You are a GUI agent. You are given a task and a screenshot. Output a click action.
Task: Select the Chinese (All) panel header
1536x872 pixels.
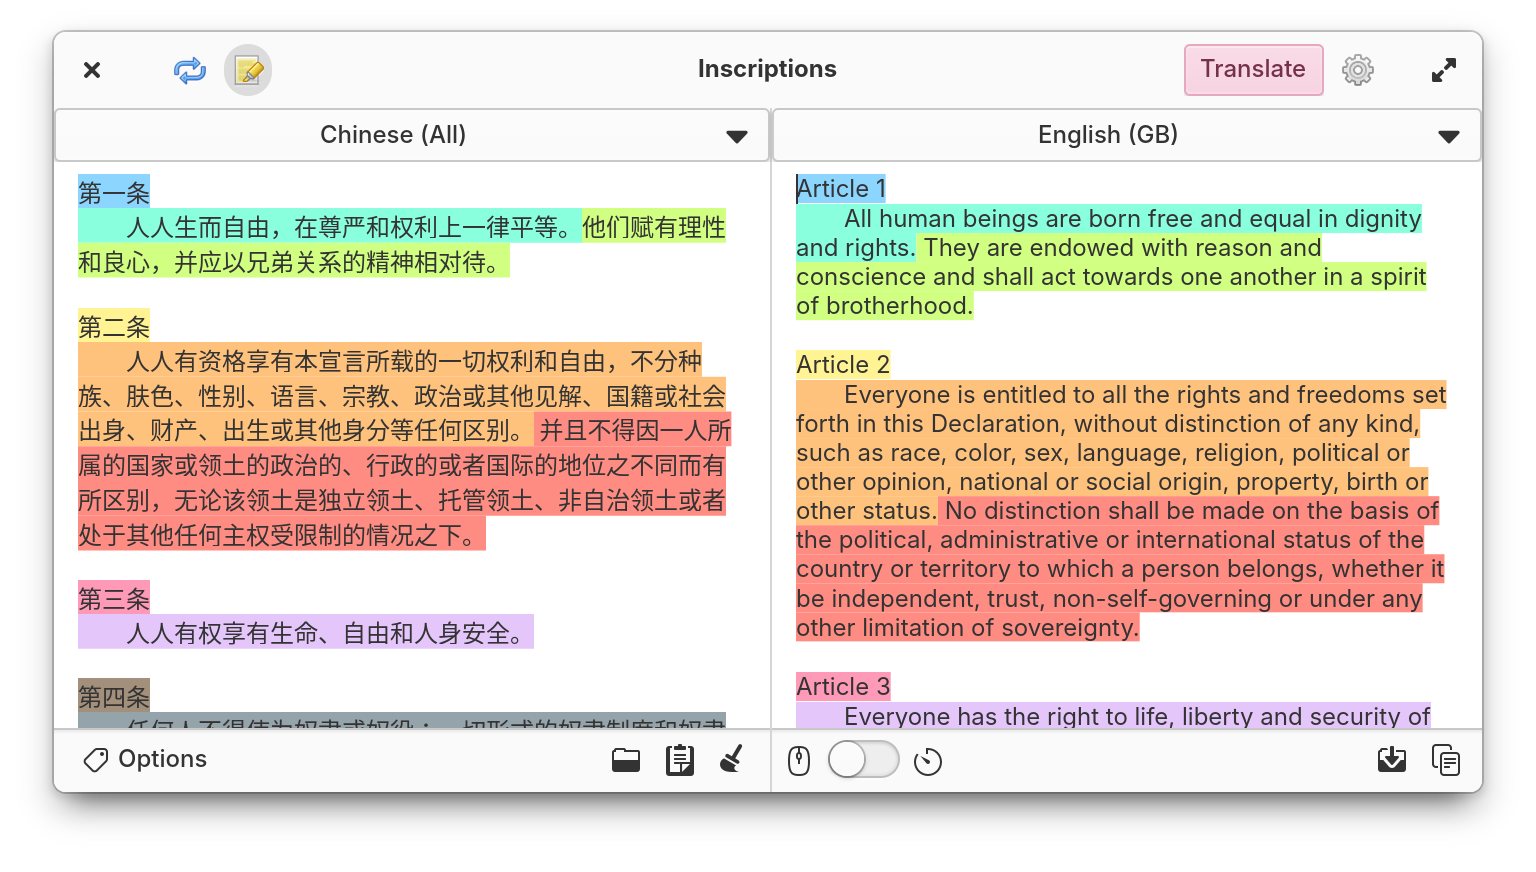[392, 134]
